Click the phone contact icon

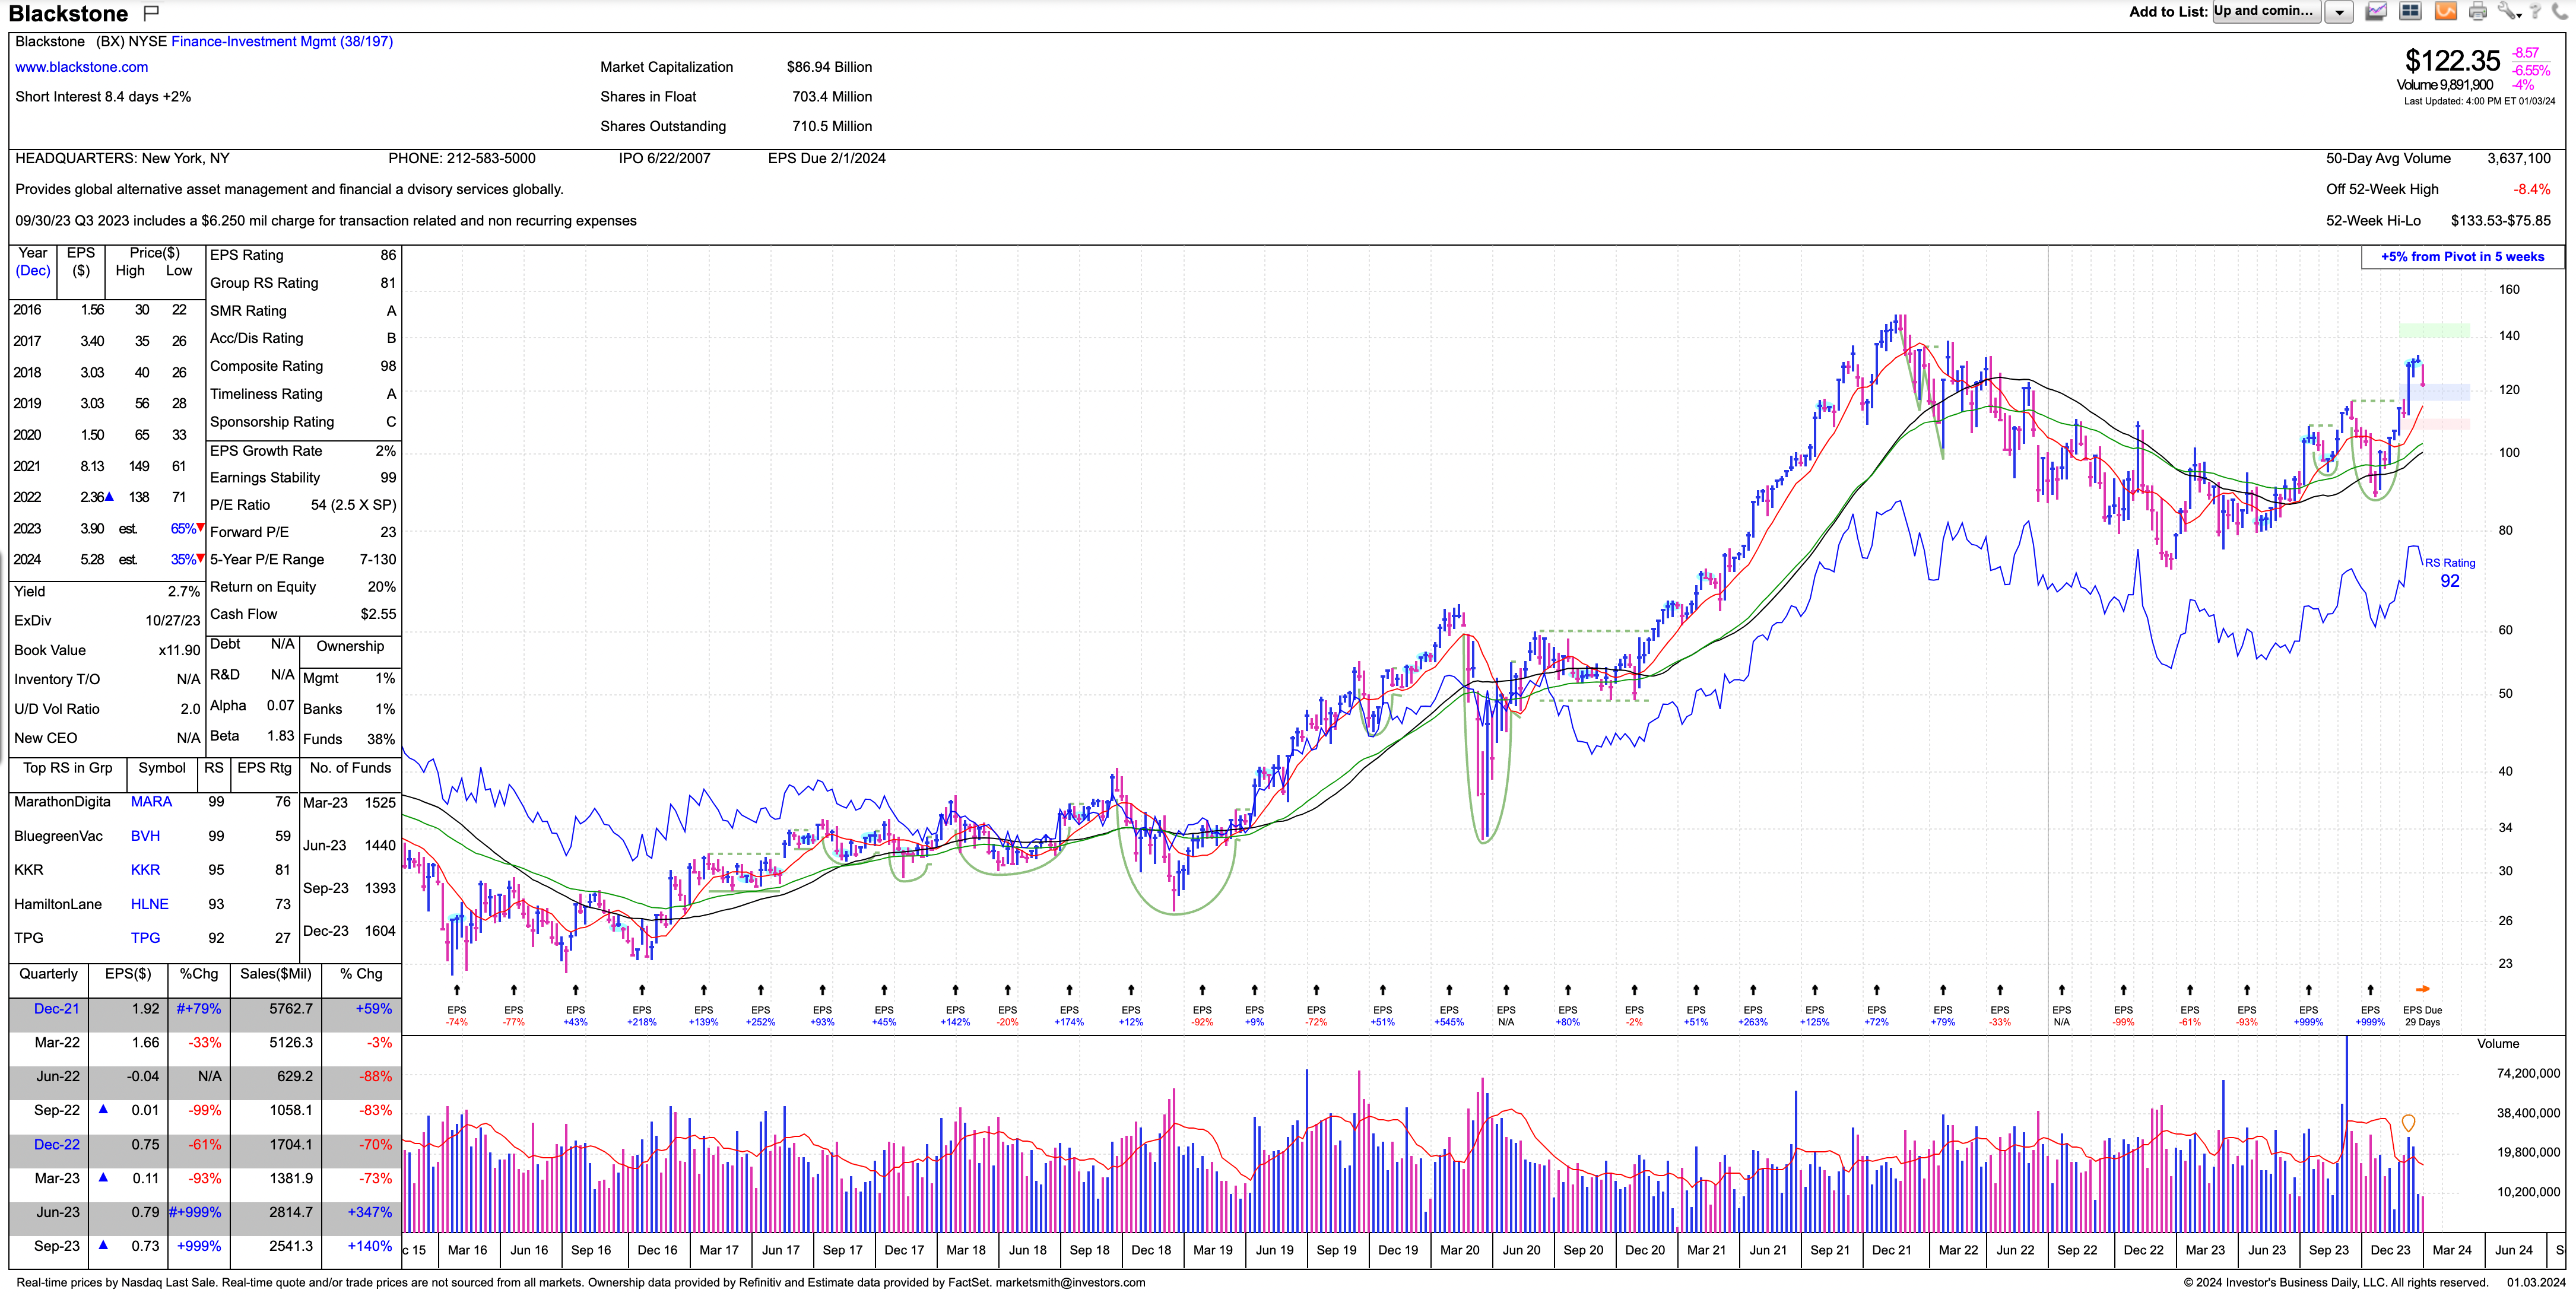[2560, 12]
